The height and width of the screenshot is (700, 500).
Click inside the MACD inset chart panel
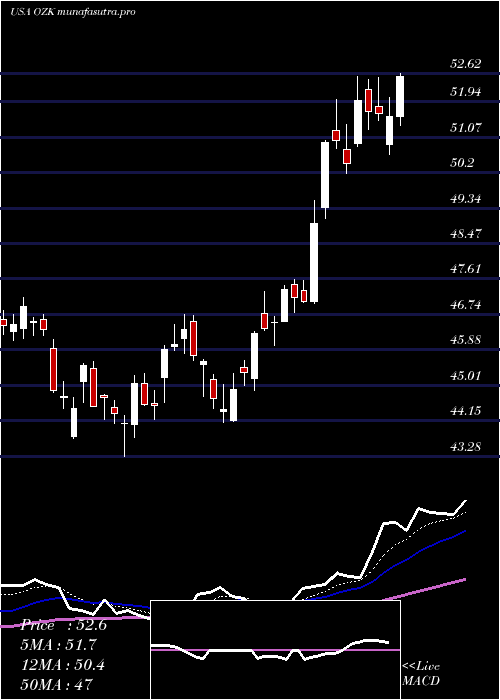click(x=275, y=650)
